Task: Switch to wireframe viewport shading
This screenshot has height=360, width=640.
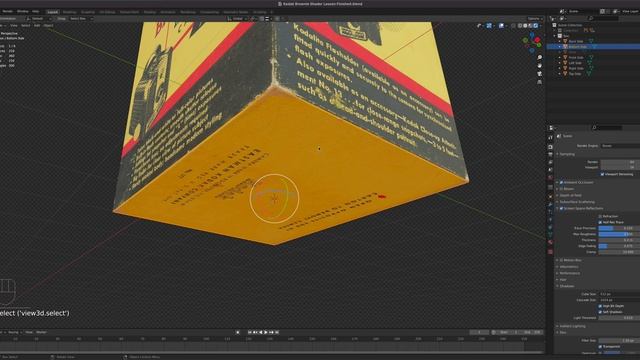Action: coord(520,26)
